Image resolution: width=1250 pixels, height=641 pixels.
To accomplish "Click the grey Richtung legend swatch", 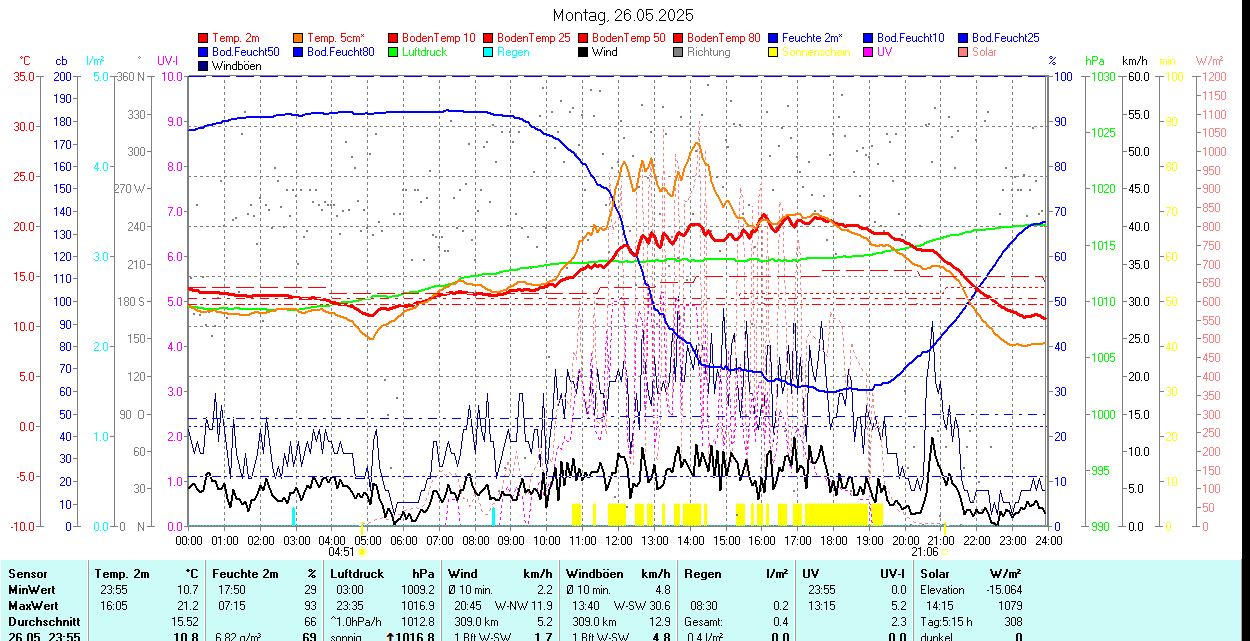I will click(678, 52).
